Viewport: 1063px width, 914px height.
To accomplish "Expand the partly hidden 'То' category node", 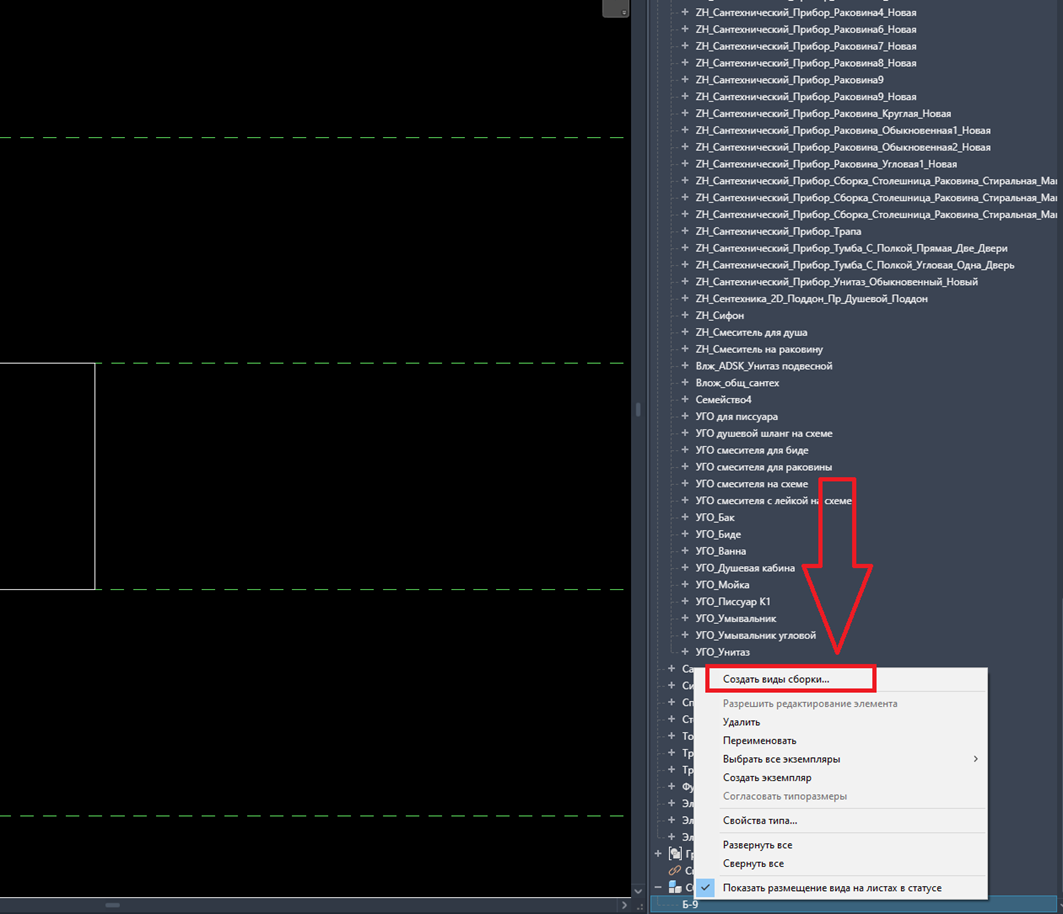I will coord(671,736).
